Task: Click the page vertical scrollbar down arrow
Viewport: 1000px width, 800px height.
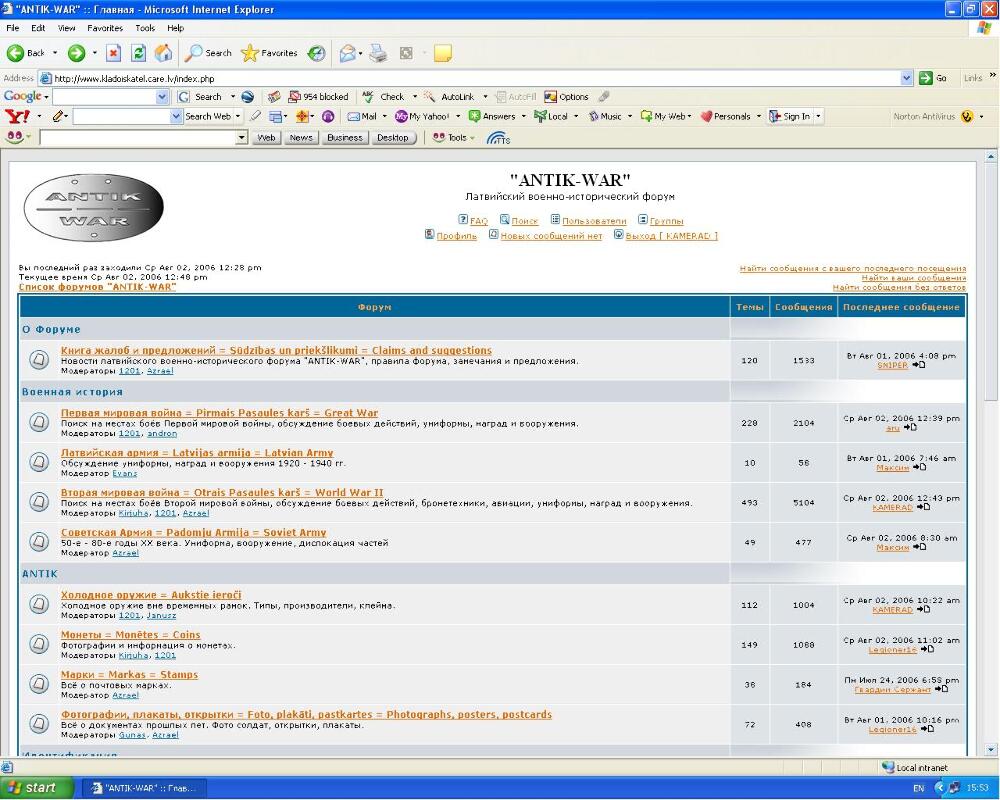Action: [x=990, y=750]
